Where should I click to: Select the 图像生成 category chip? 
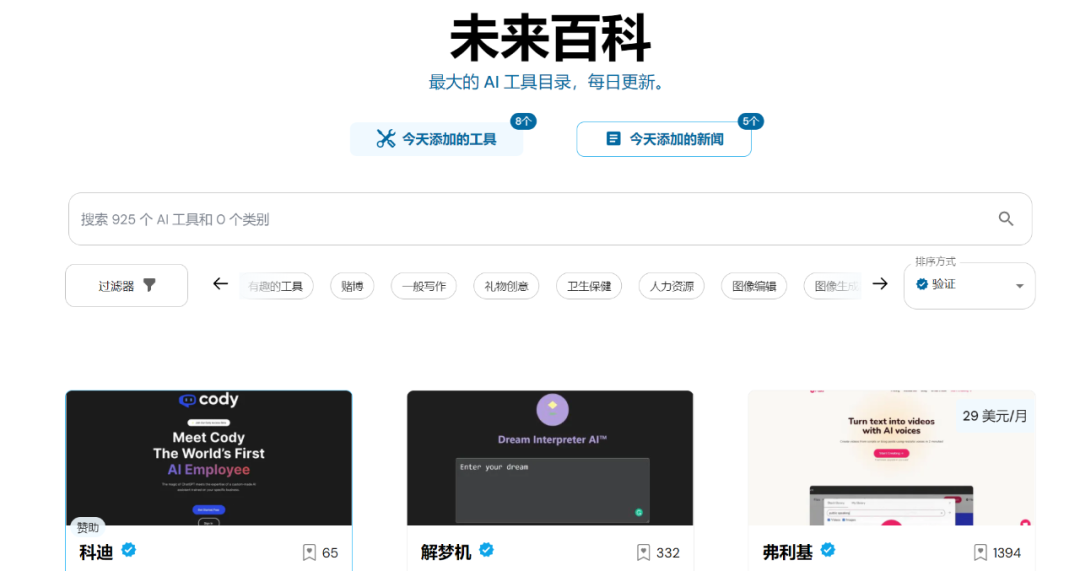833,286
